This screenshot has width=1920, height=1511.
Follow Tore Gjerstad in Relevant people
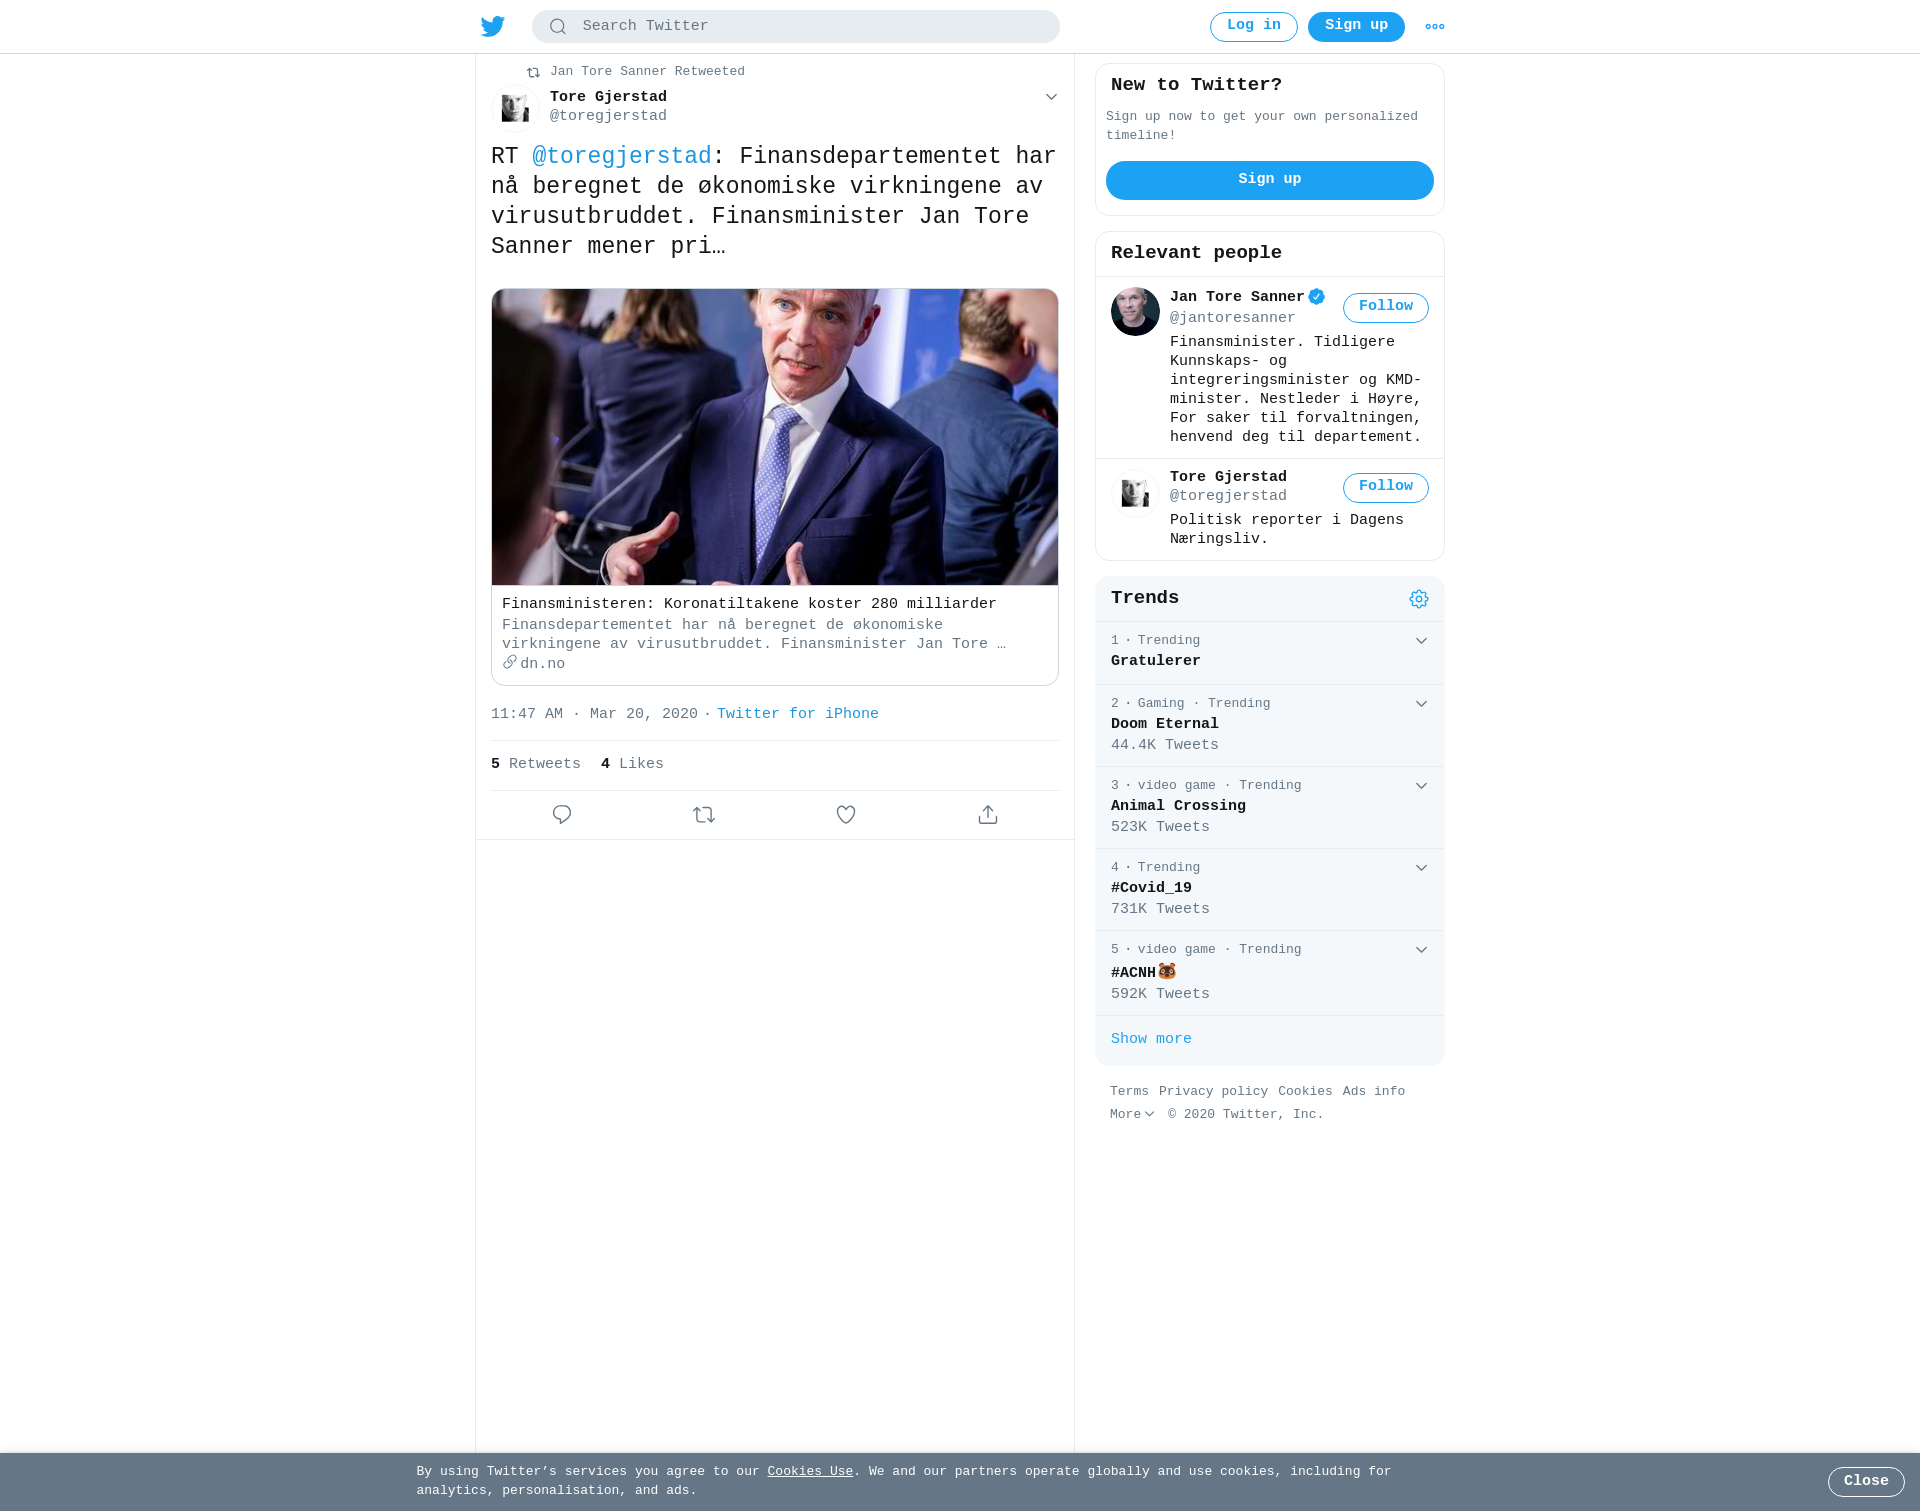[x=1386, y=487]
